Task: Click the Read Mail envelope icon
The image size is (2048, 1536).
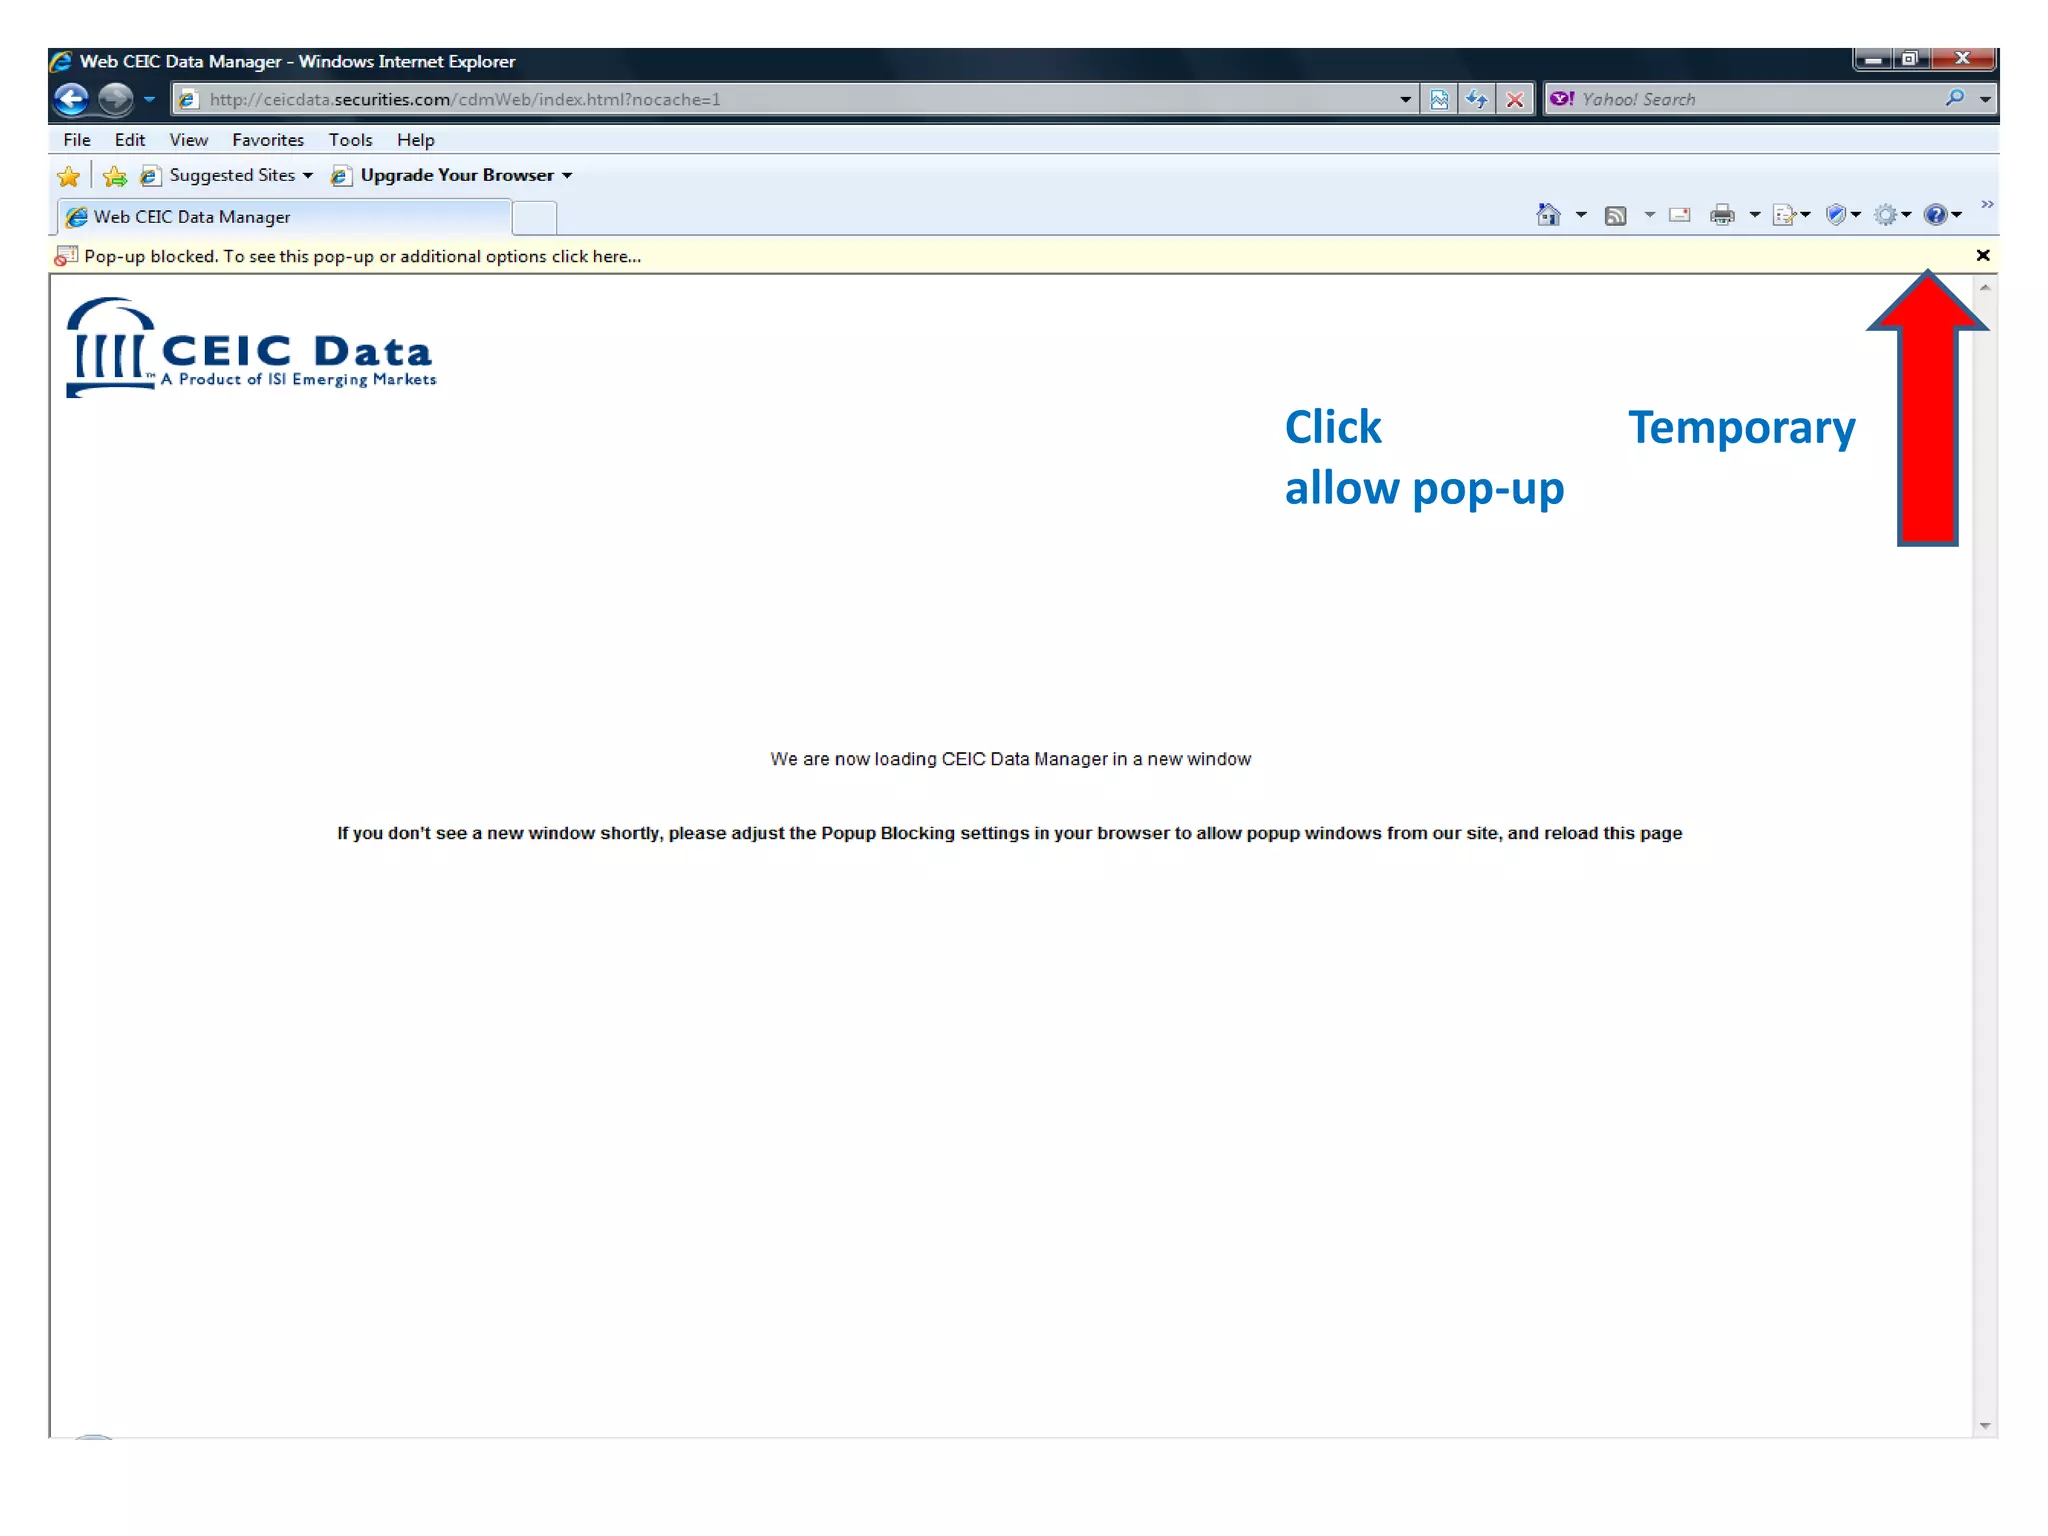Action: pos(1680,214)
